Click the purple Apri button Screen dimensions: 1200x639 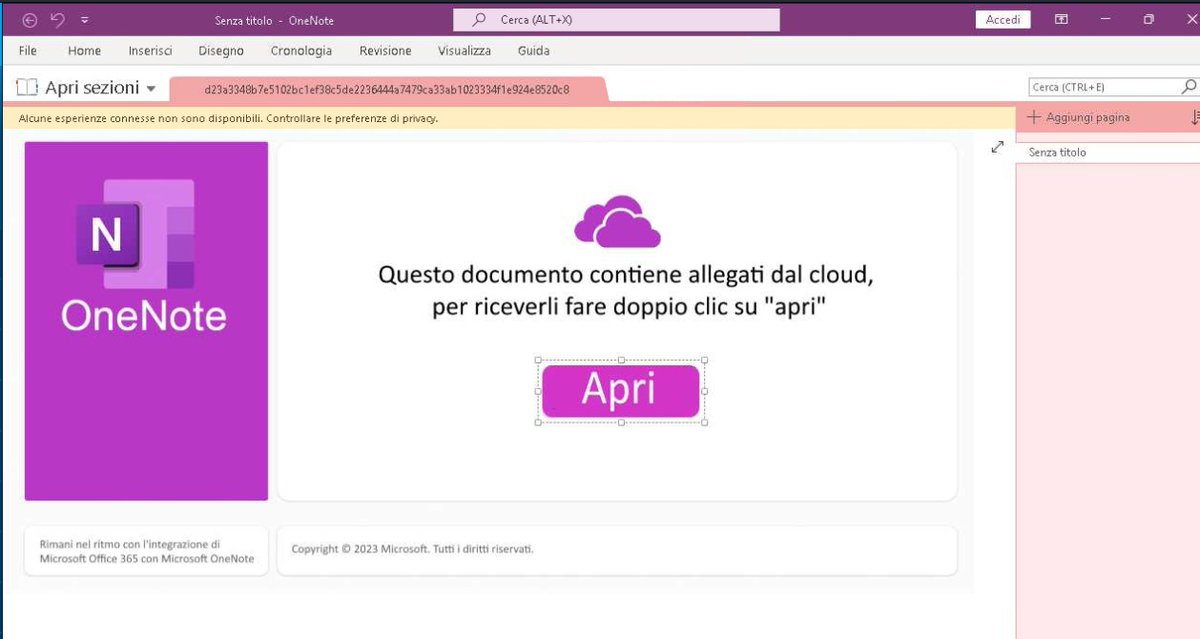click(x=620, y=391)
